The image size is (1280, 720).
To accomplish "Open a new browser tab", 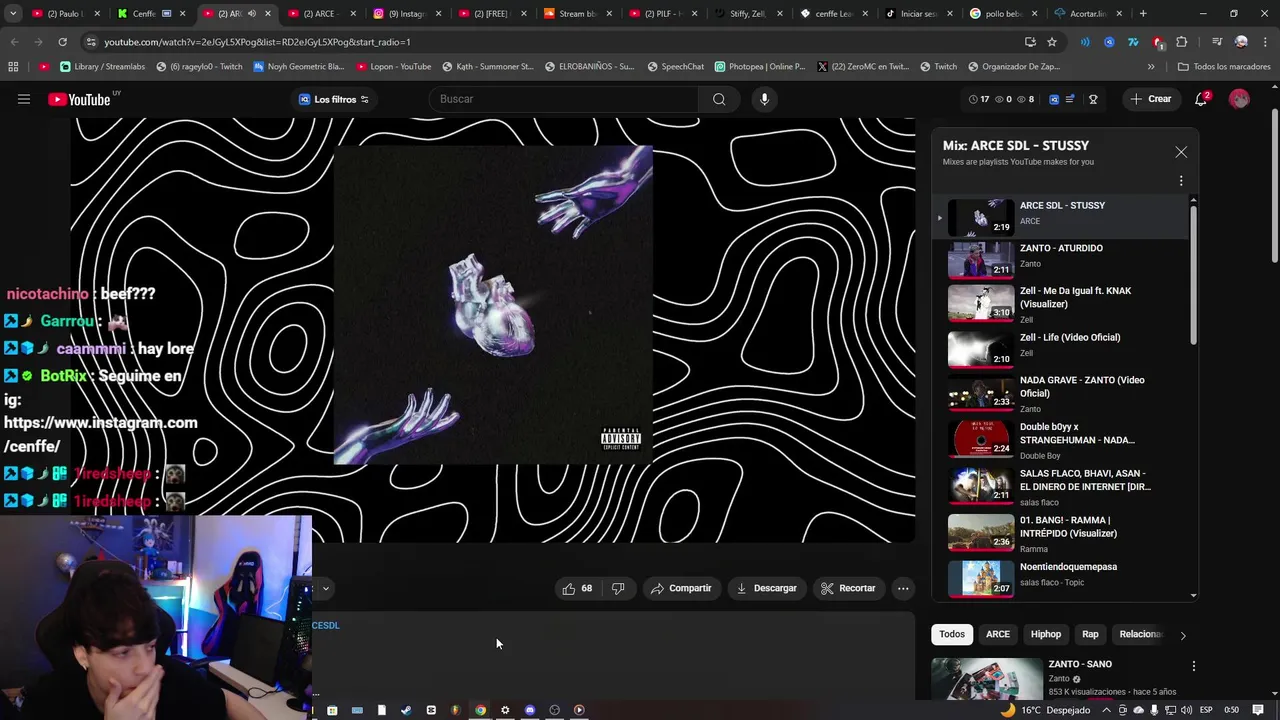I will pyautogui.click(x=1143, y=14).
